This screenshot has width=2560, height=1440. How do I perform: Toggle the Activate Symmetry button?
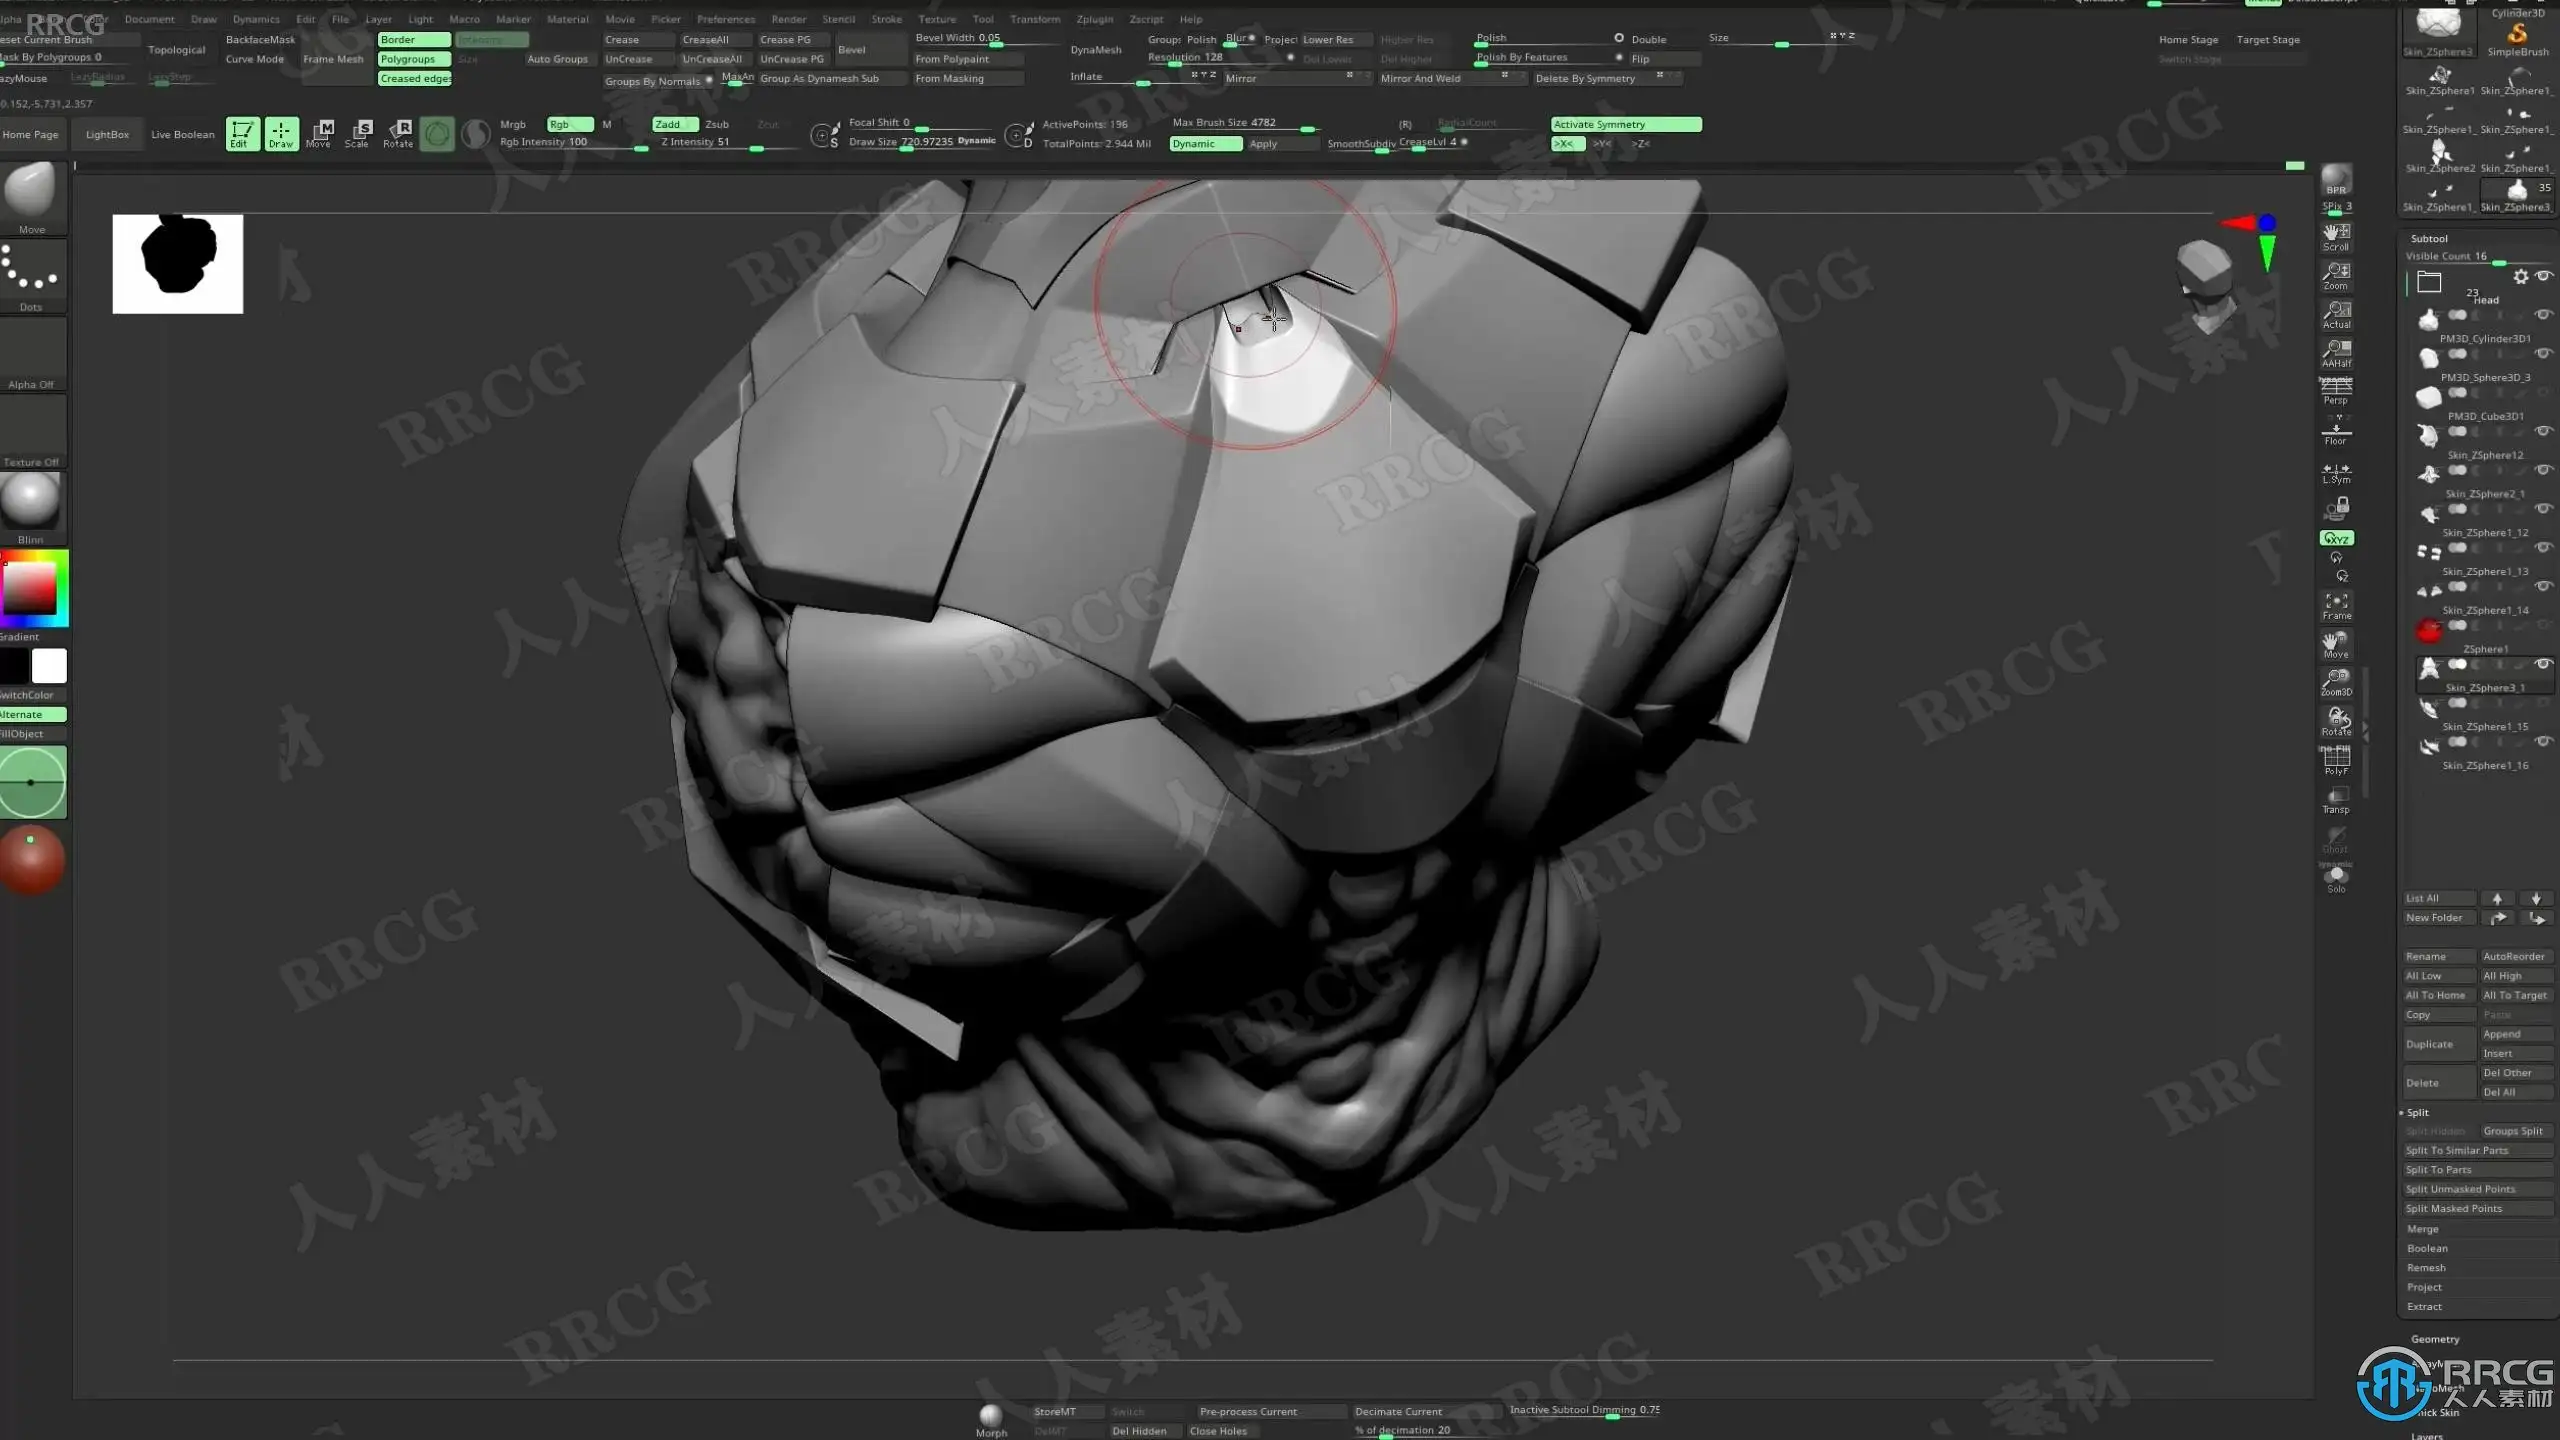(x=1625, y=124)
